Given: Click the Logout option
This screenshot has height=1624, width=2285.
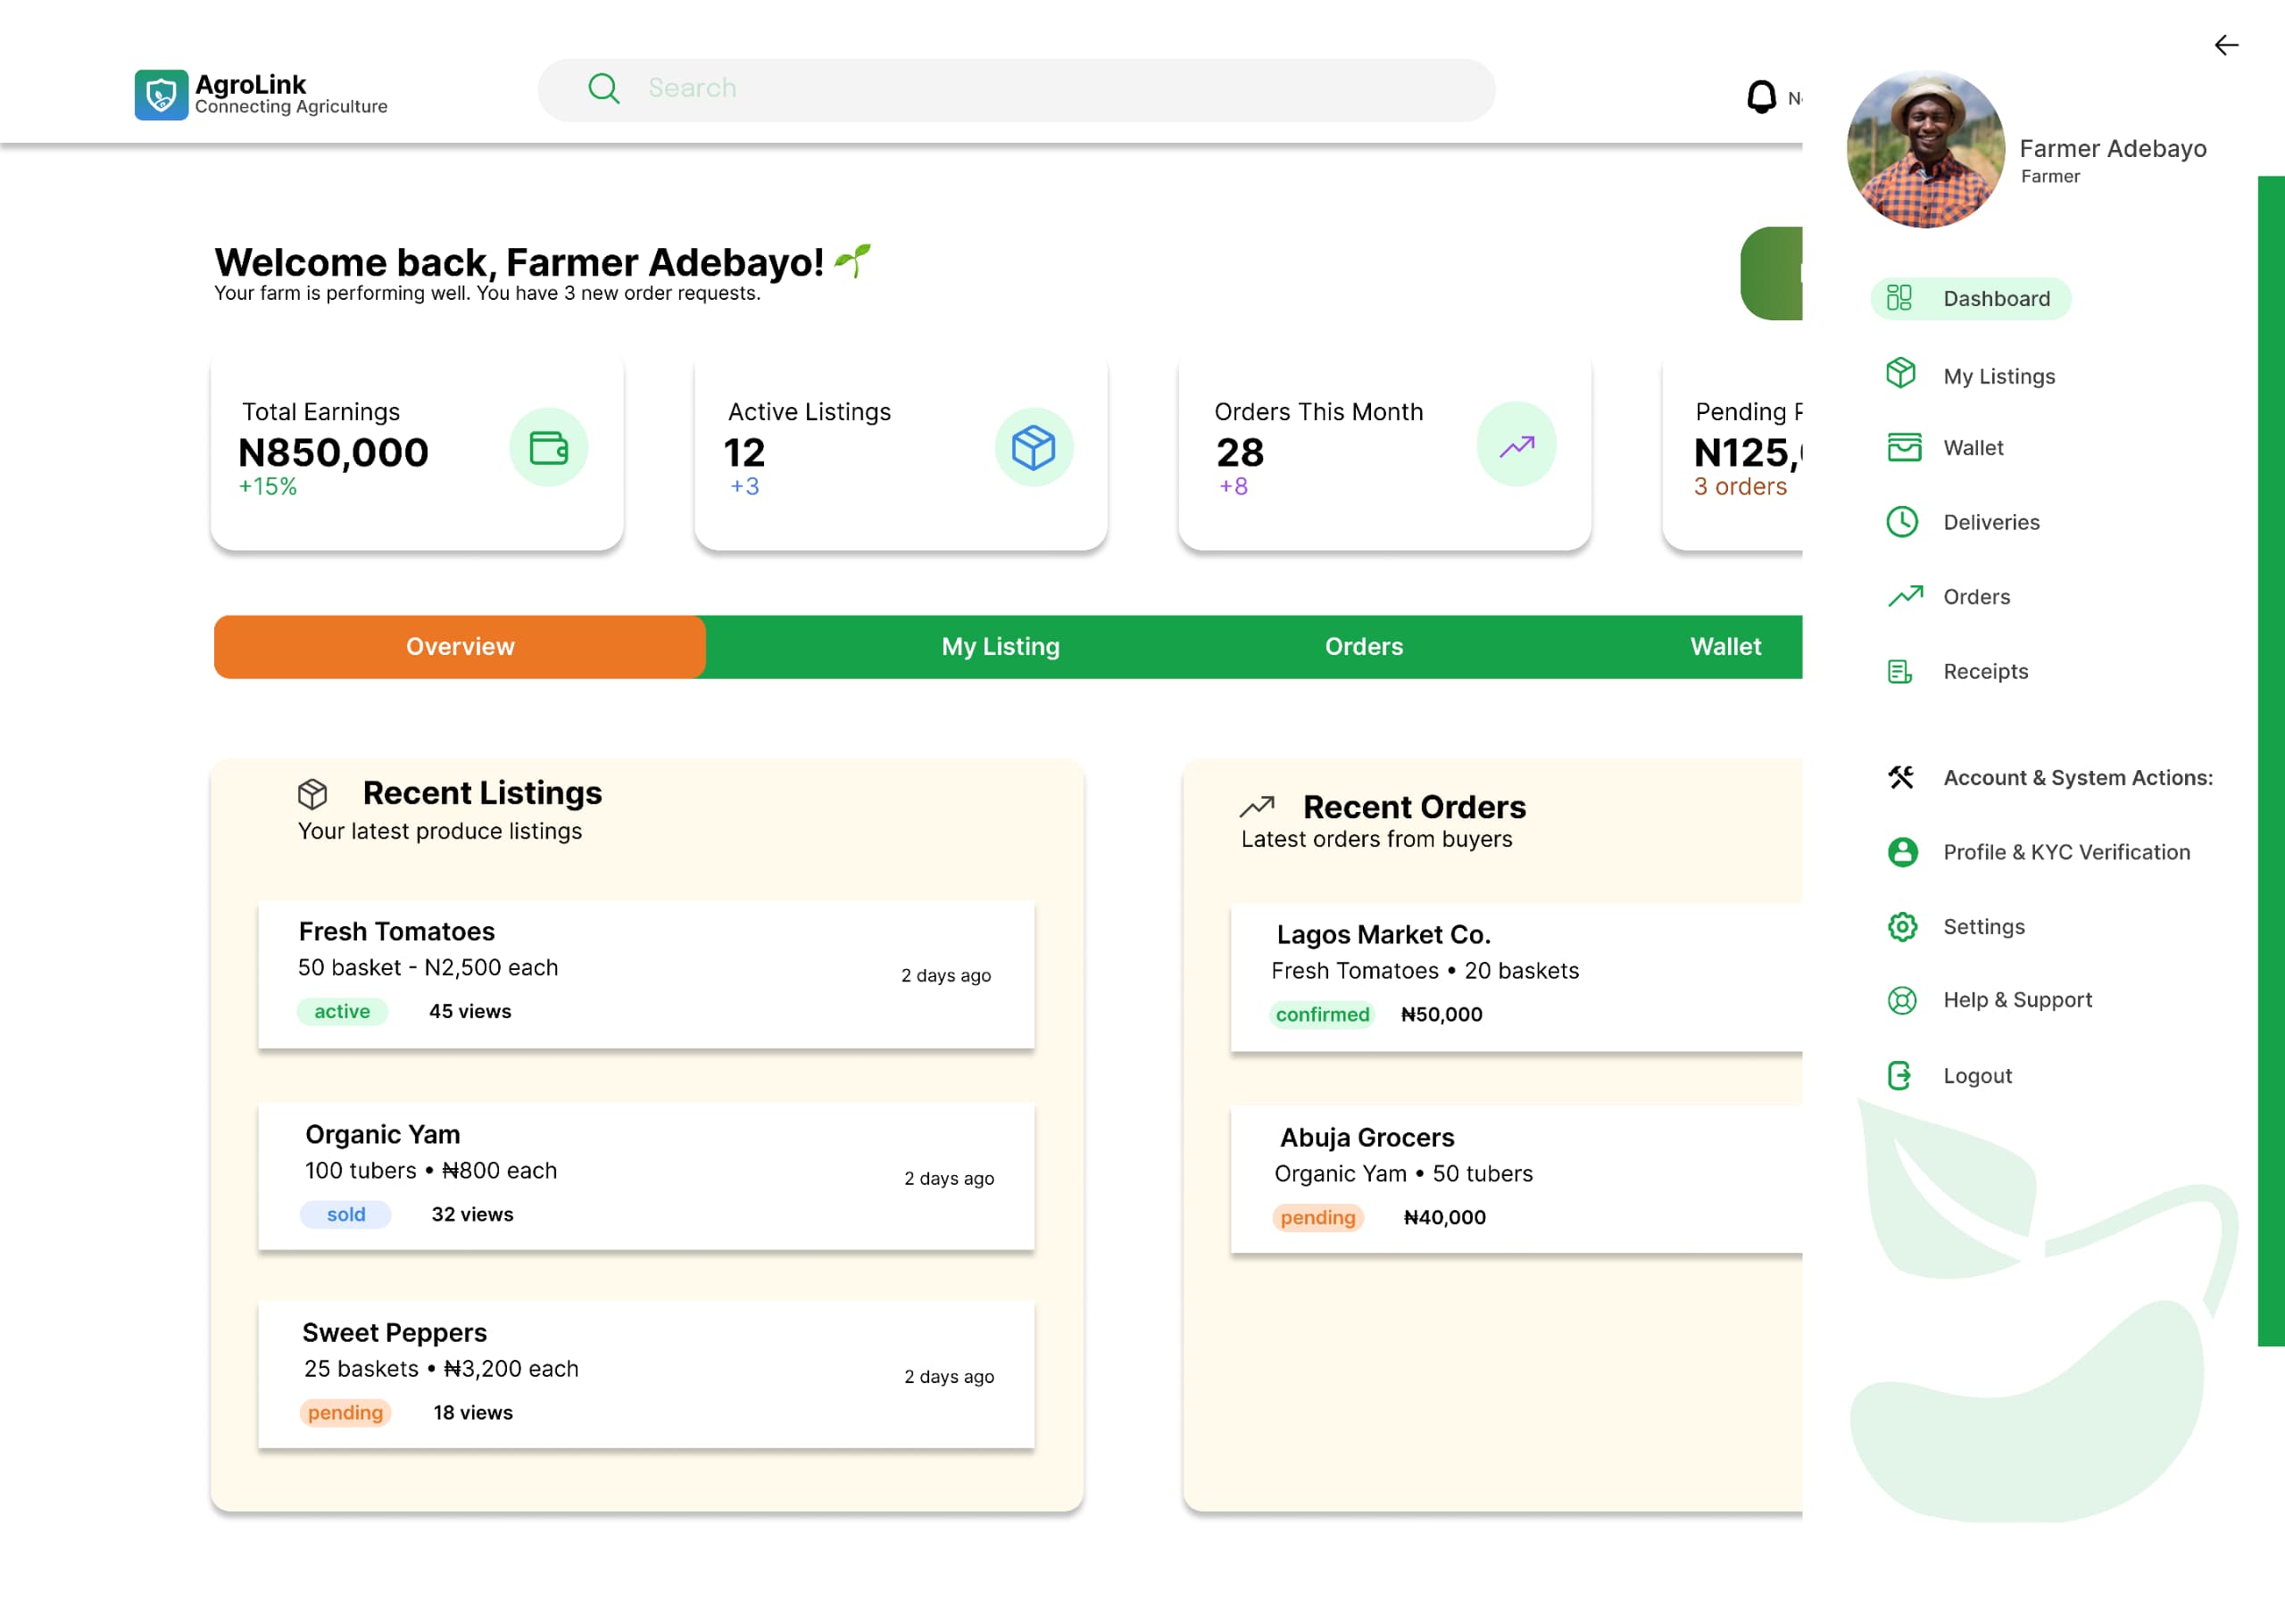Looking at the screenshot, I should [x=1976, y=1075].
